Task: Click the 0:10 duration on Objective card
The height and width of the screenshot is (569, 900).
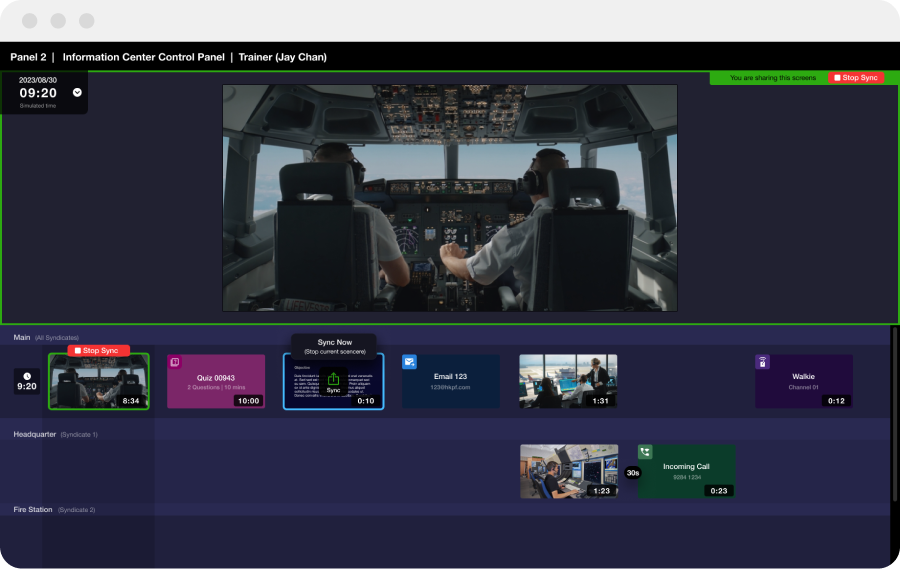Action: tap(366, 401)
